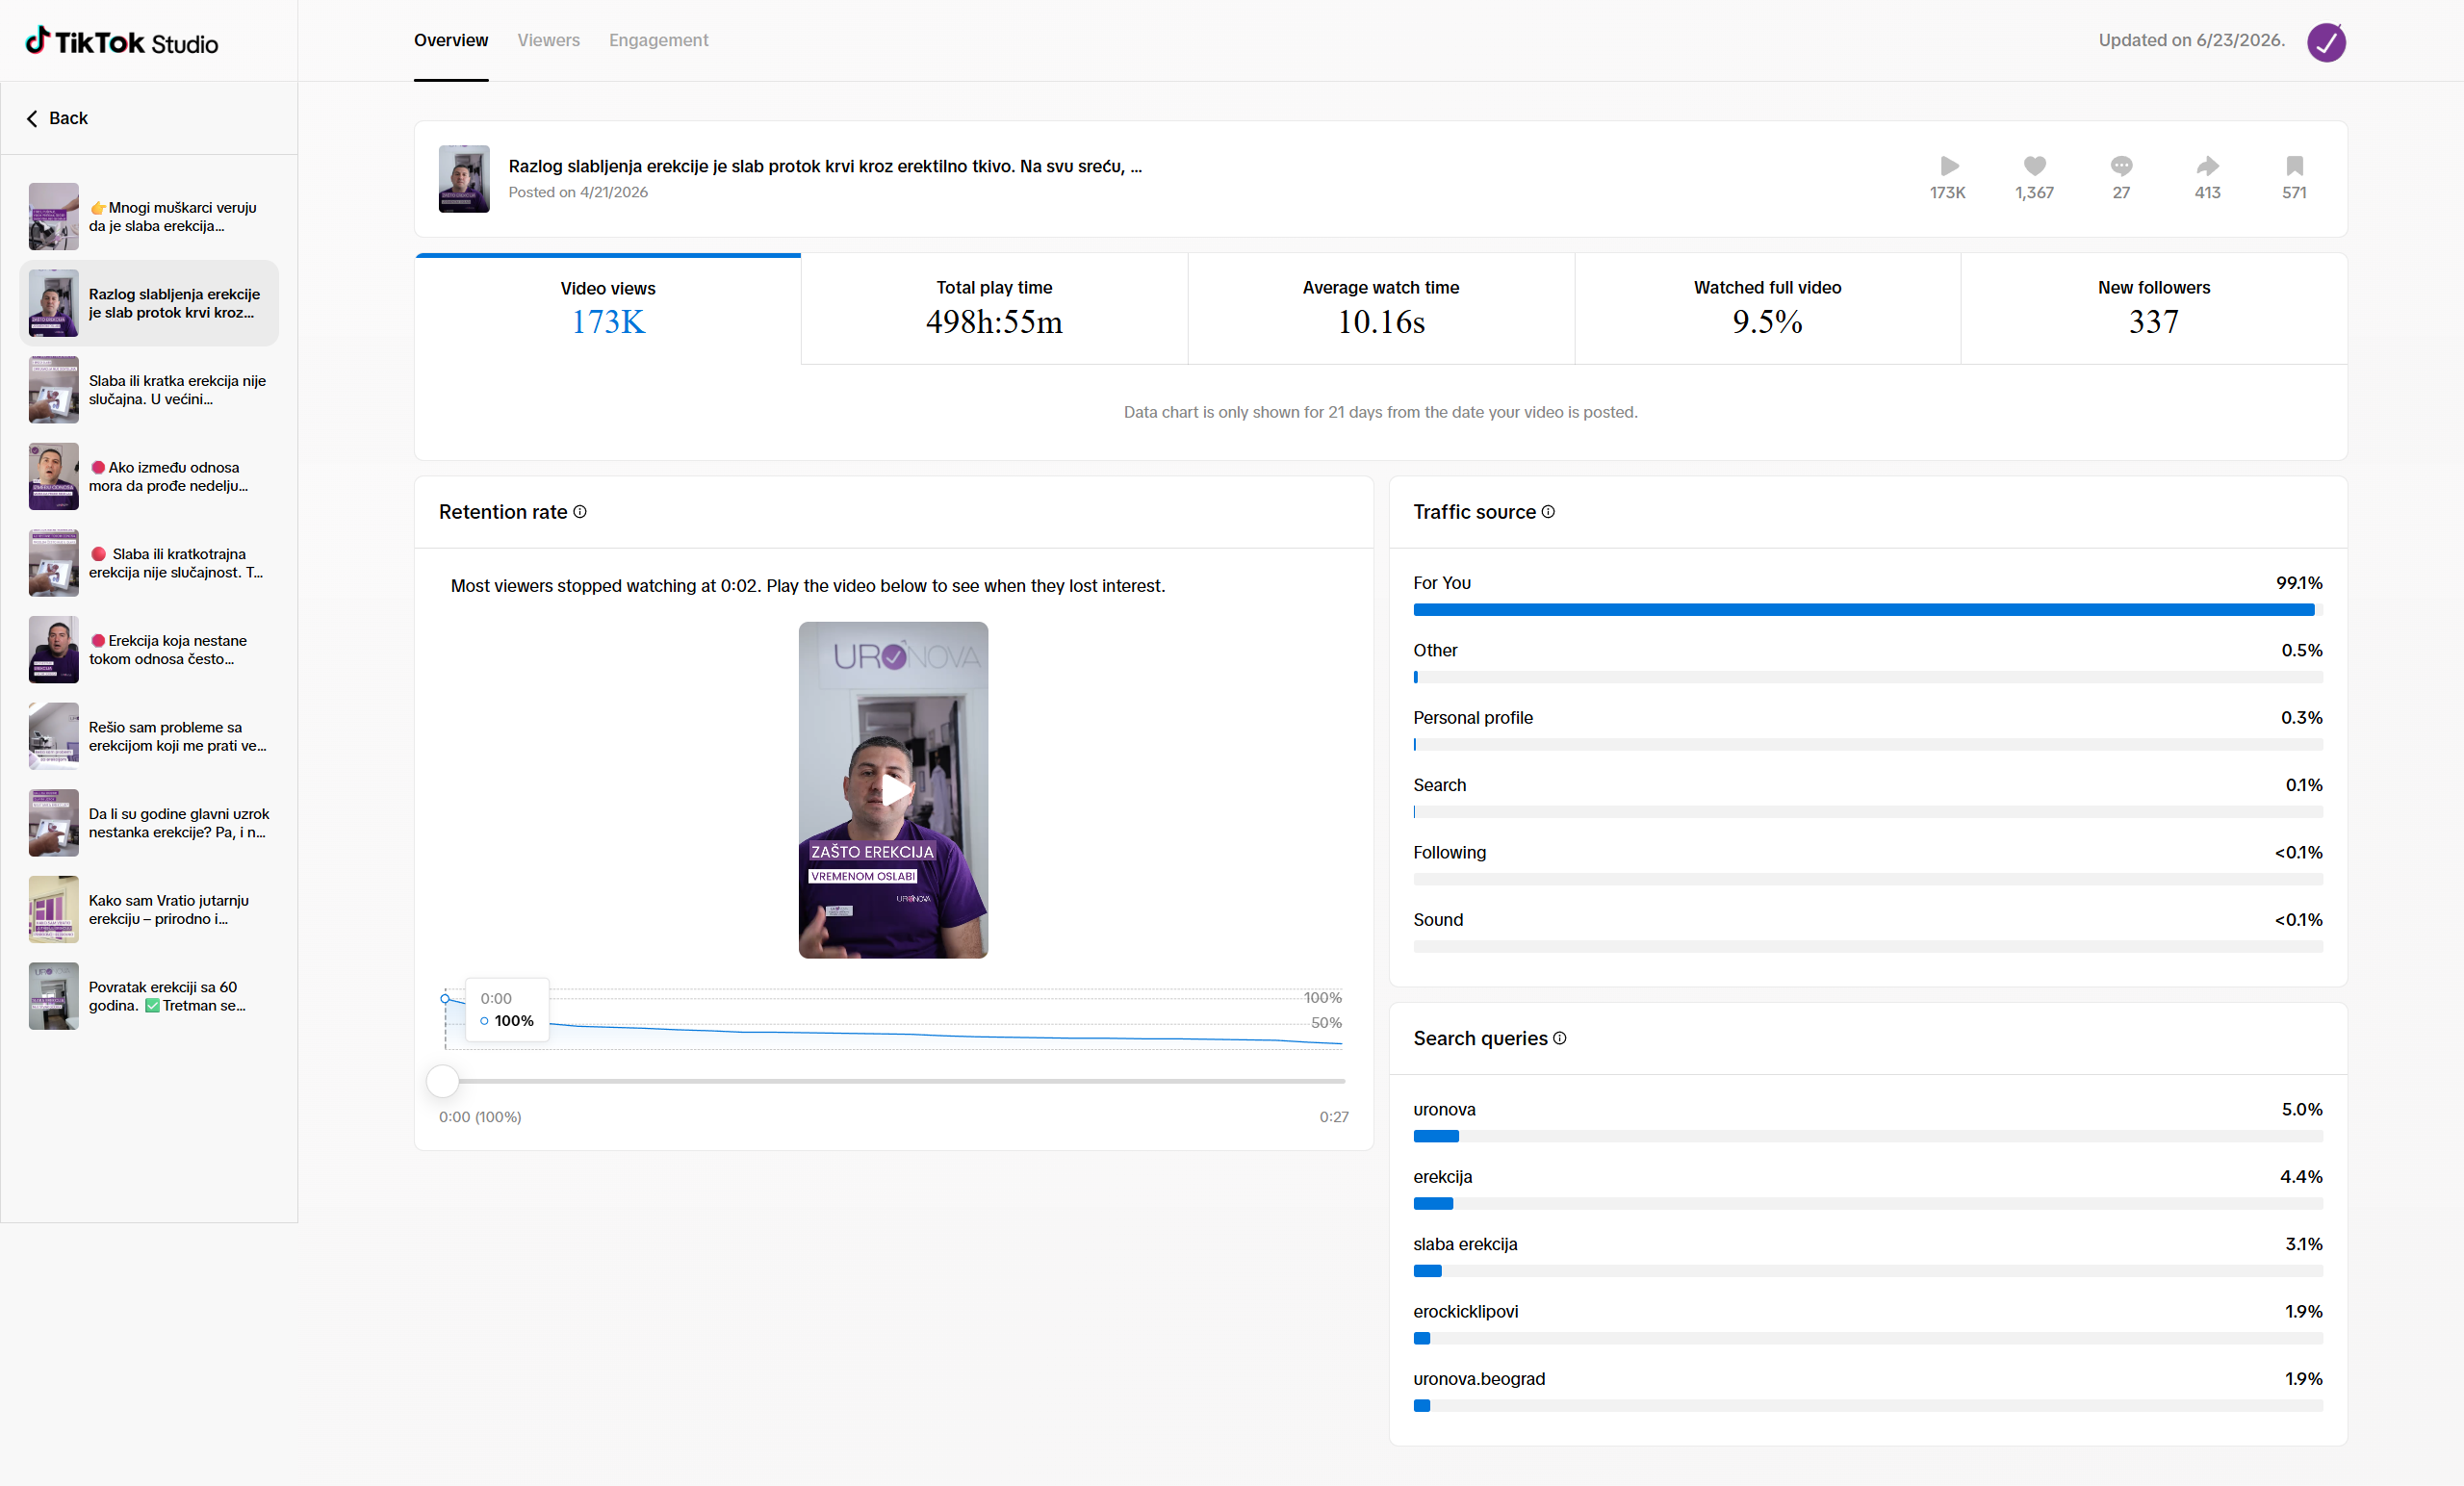Viewport: 2464px width, 1486px height.
Task: Click the Retention rate info icon
Action: [580, 512]
